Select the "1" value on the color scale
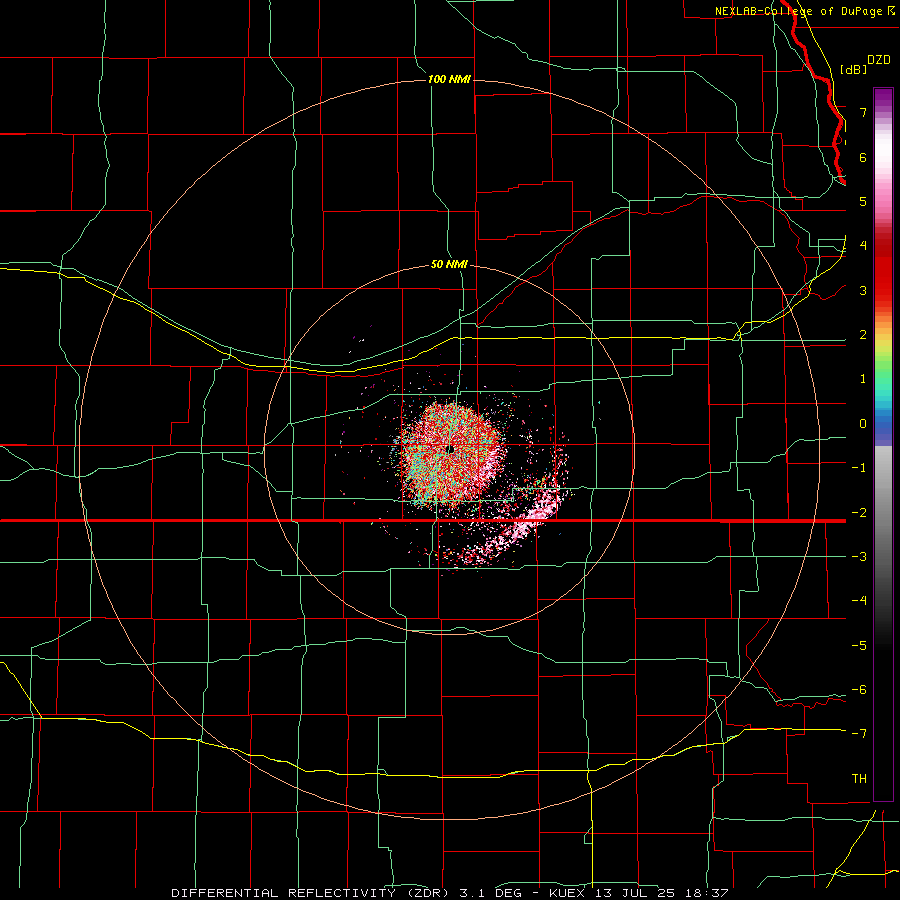The width and height of the screenshot is (900, 900). (863, 379)
